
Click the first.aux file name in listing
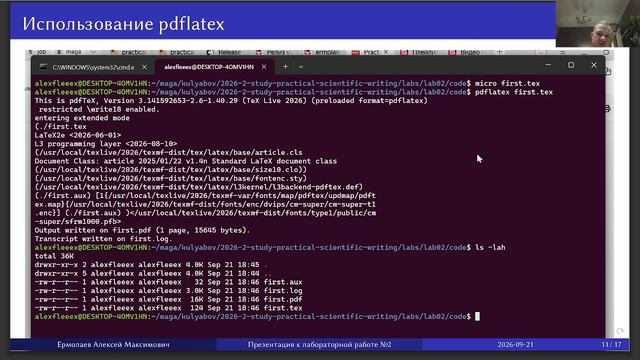coord(283,282)
